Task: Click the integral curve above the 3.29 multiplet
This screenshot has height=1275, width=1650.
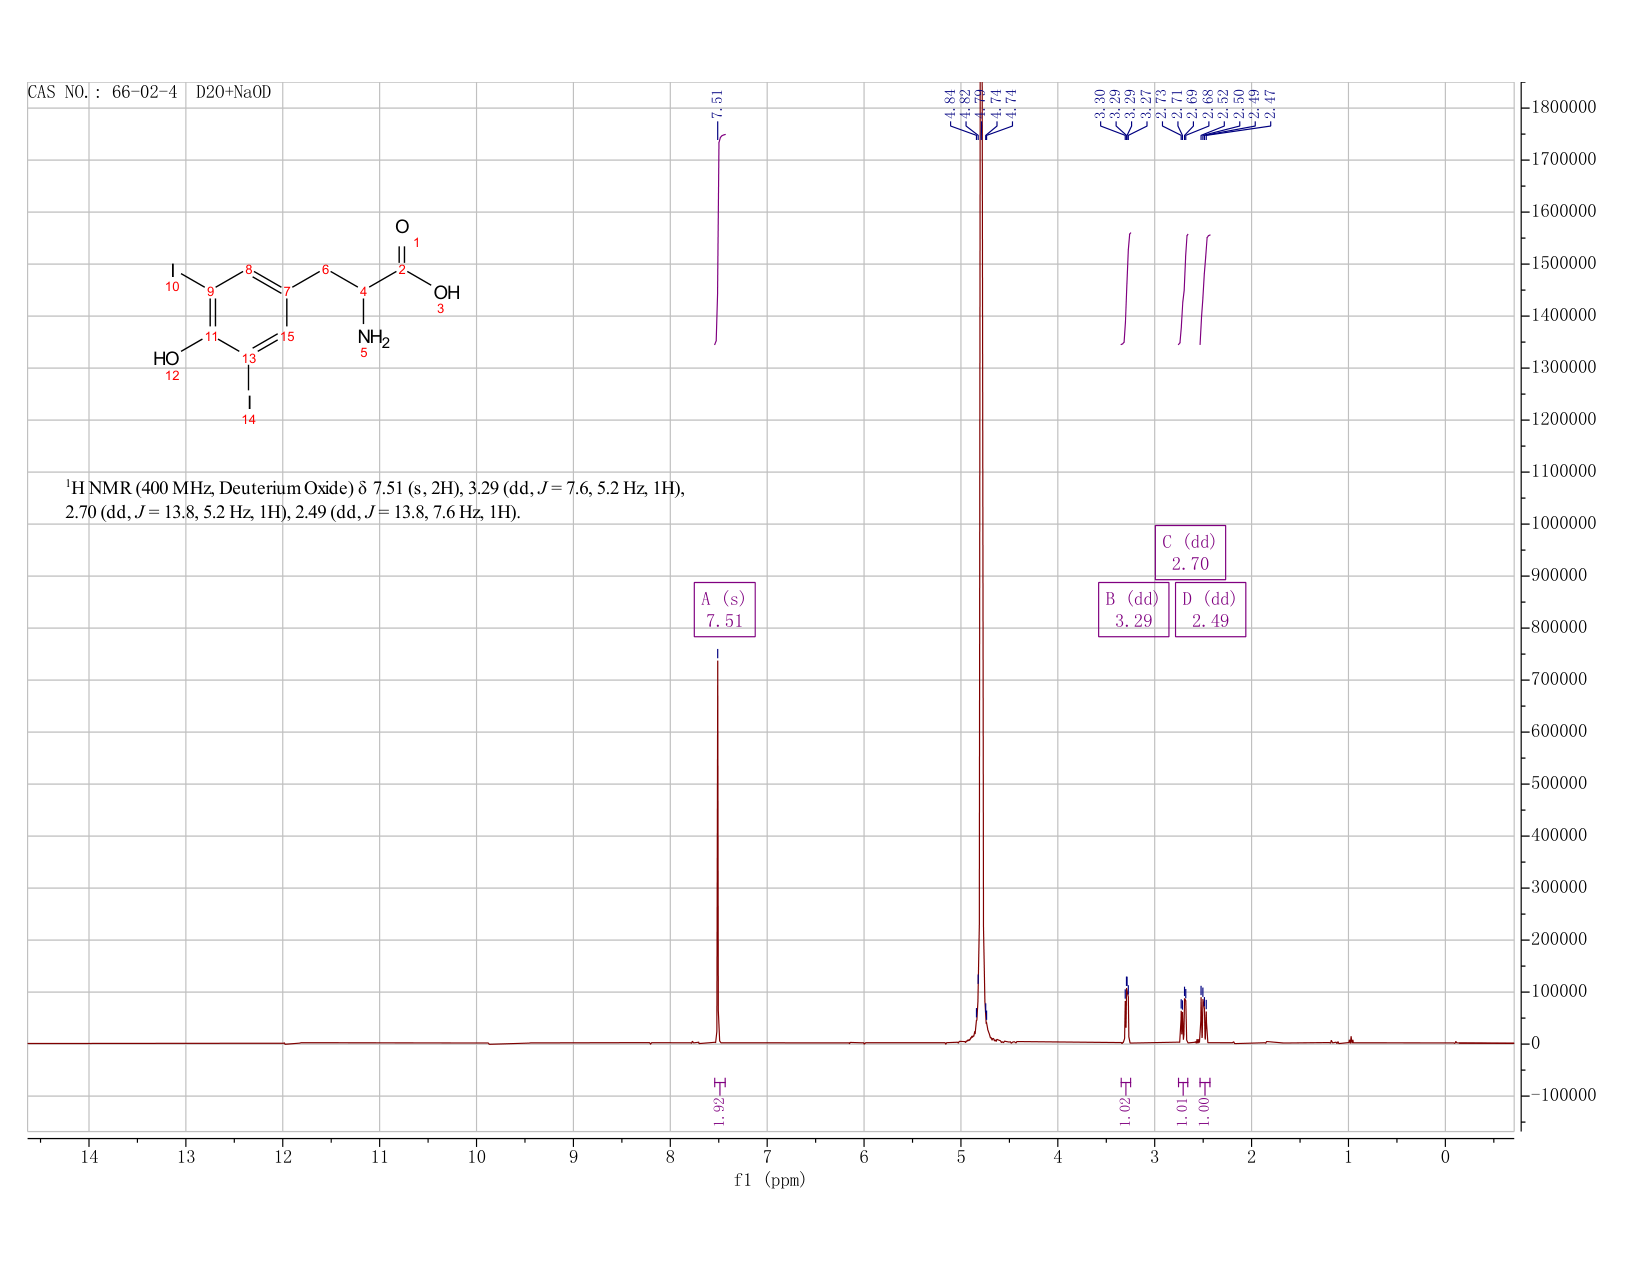Action: [1127, 288]
